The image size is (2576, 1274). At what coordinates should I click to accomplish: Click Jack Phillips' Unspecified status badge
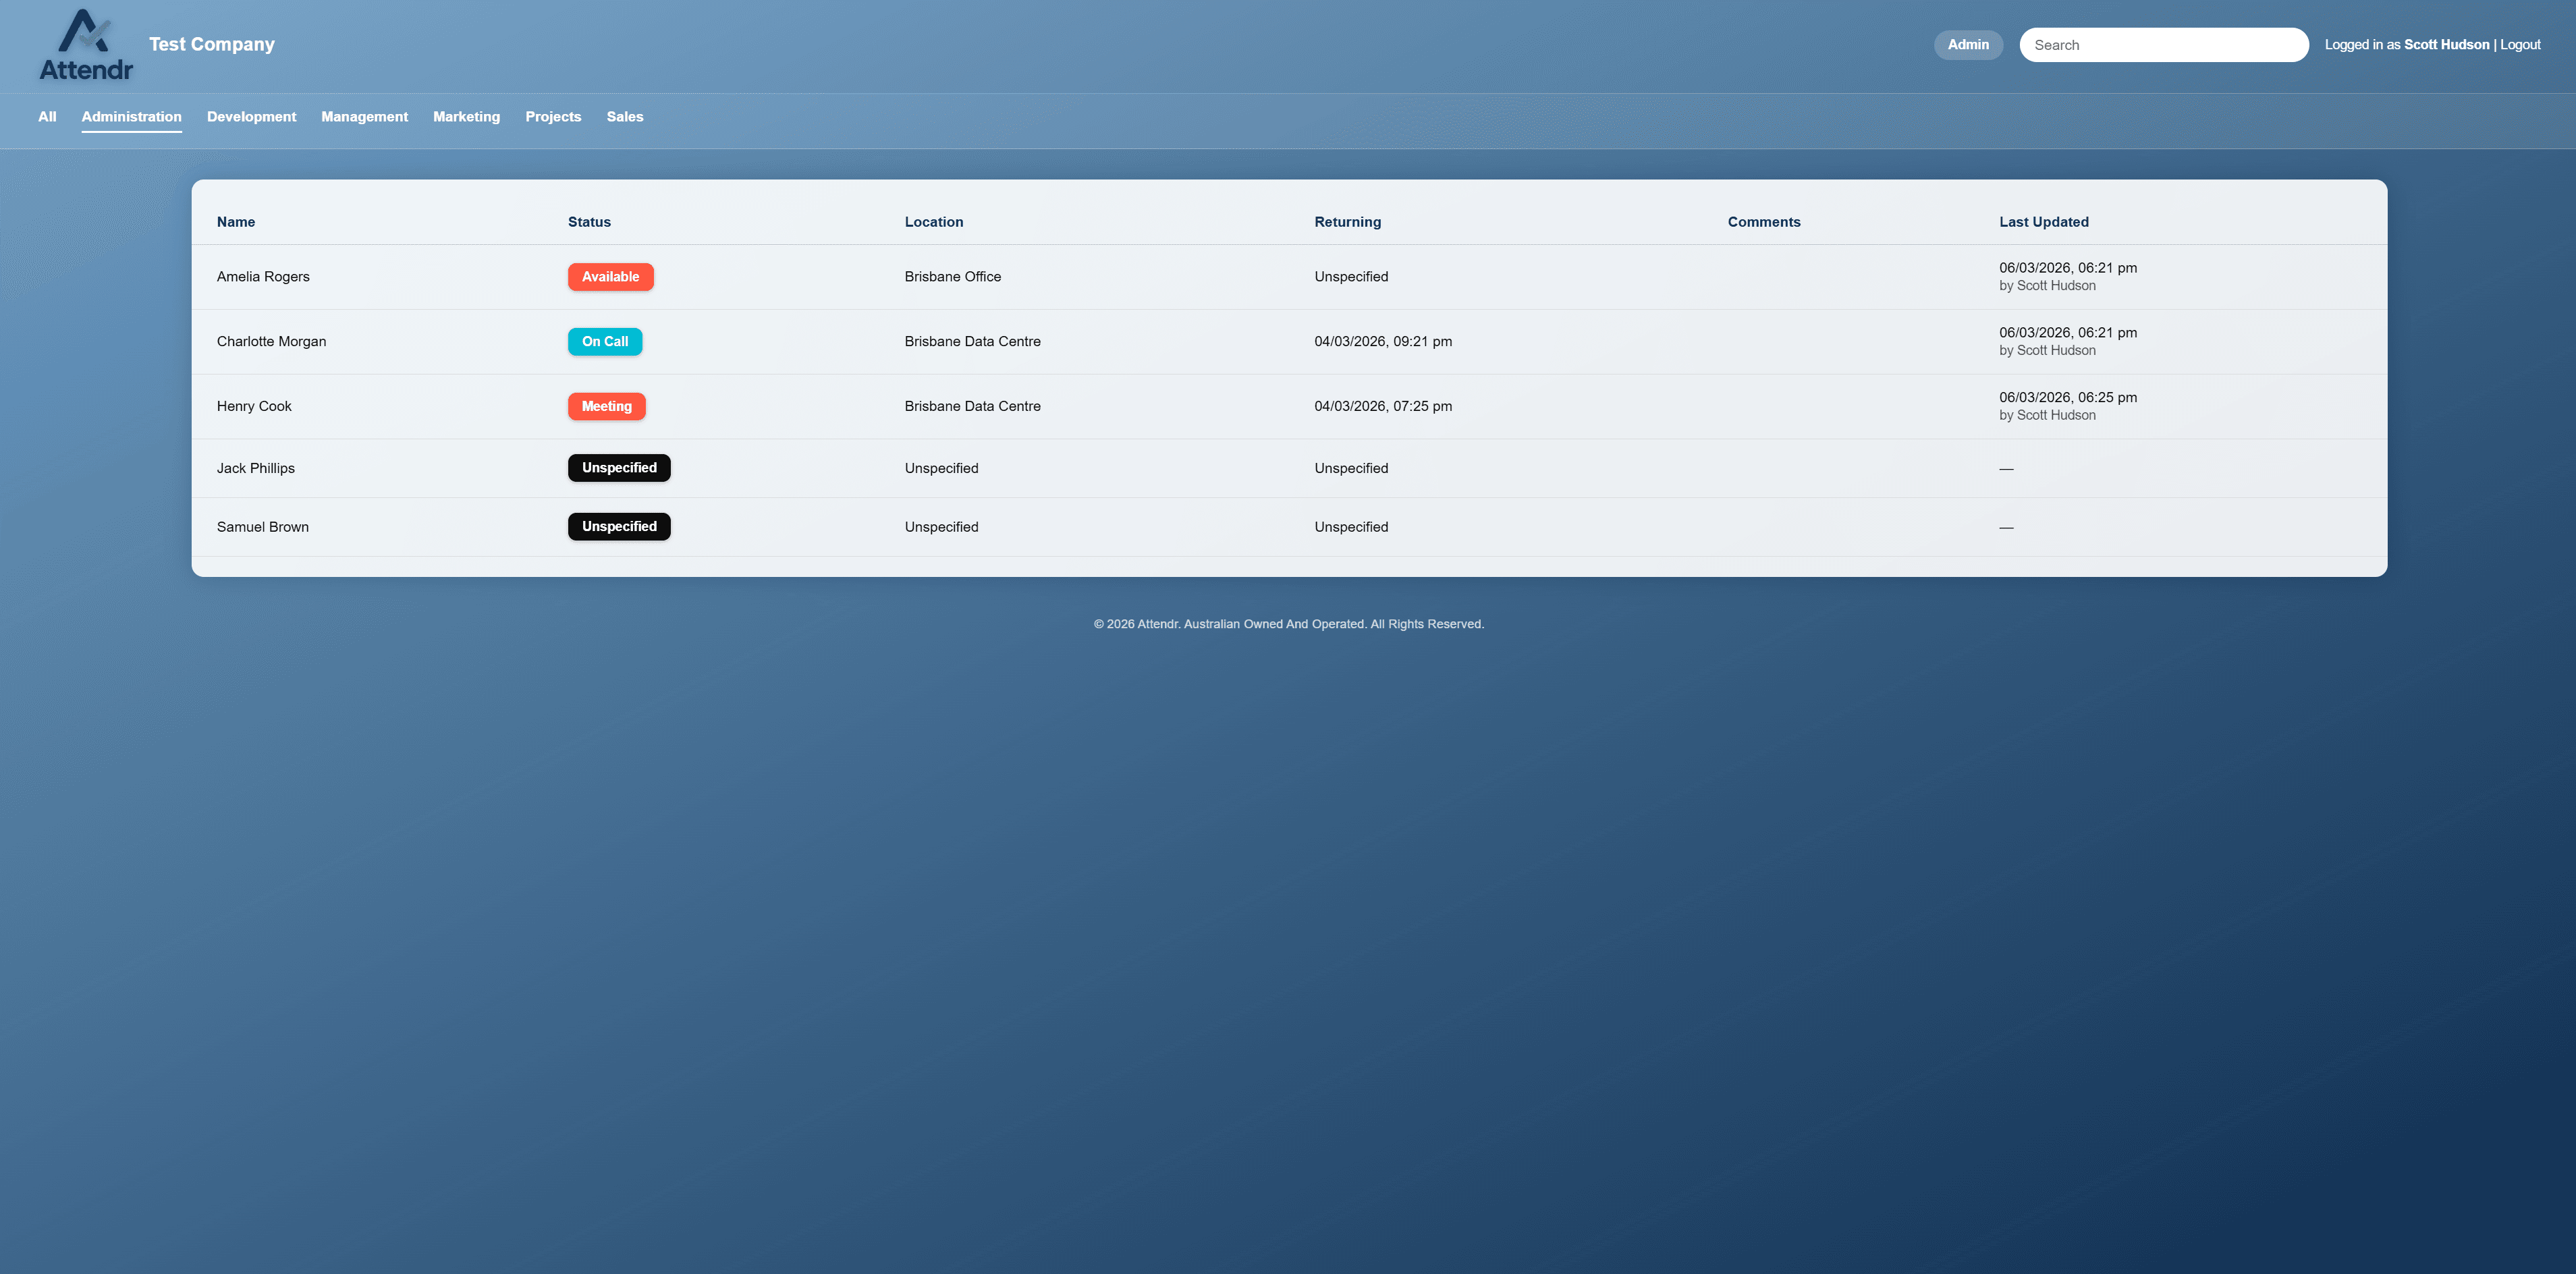pos(619,467)
